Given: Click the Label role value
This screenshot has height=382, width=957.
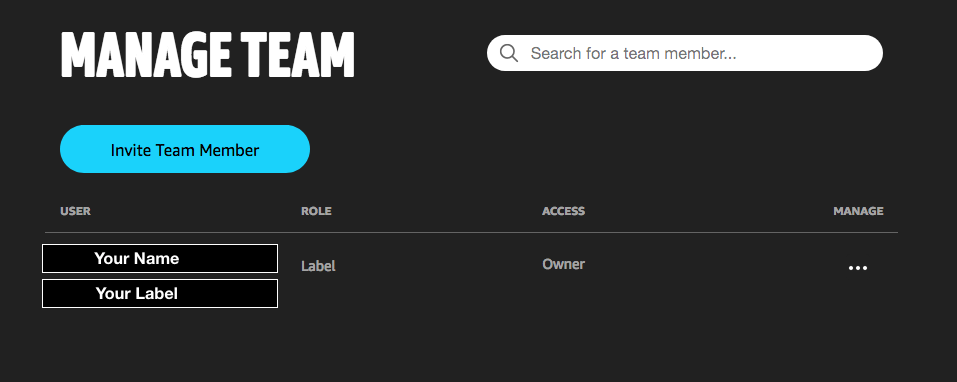Looking at the screenshot, I should pos(318,266).
